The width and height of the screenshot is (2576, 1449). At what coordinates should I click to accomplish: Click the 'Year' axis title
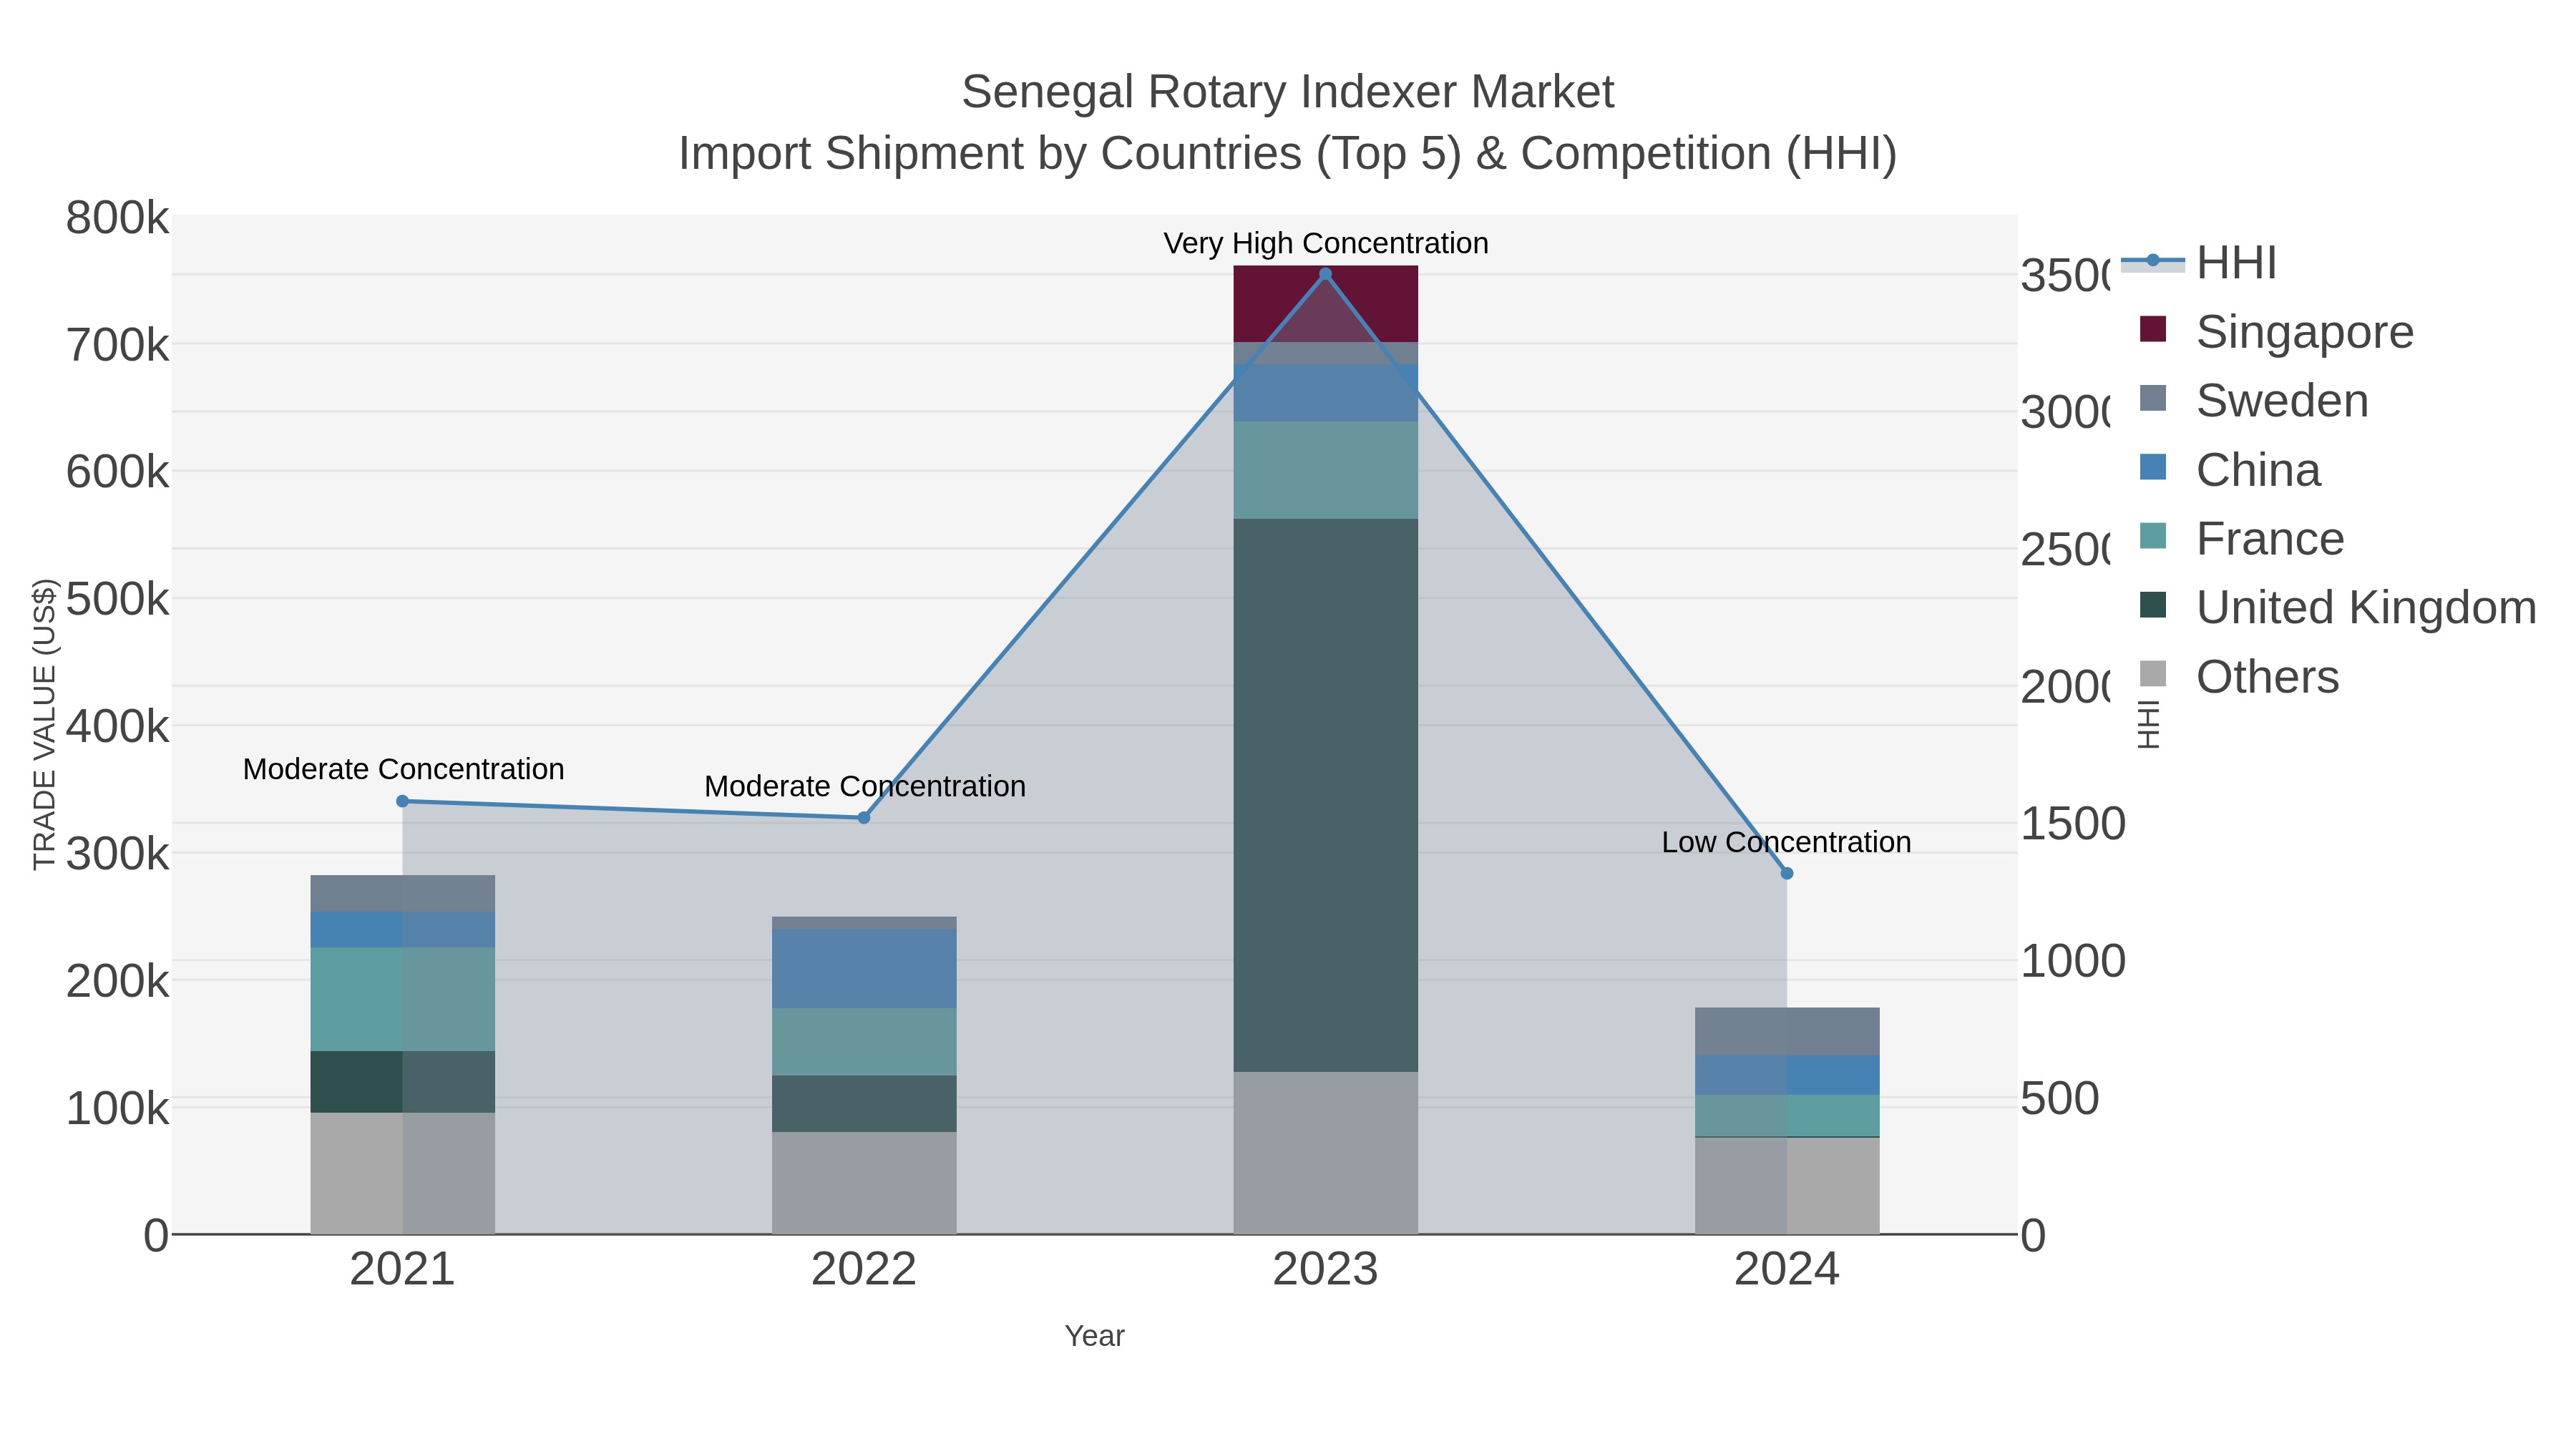[x=1094, y=1336]
